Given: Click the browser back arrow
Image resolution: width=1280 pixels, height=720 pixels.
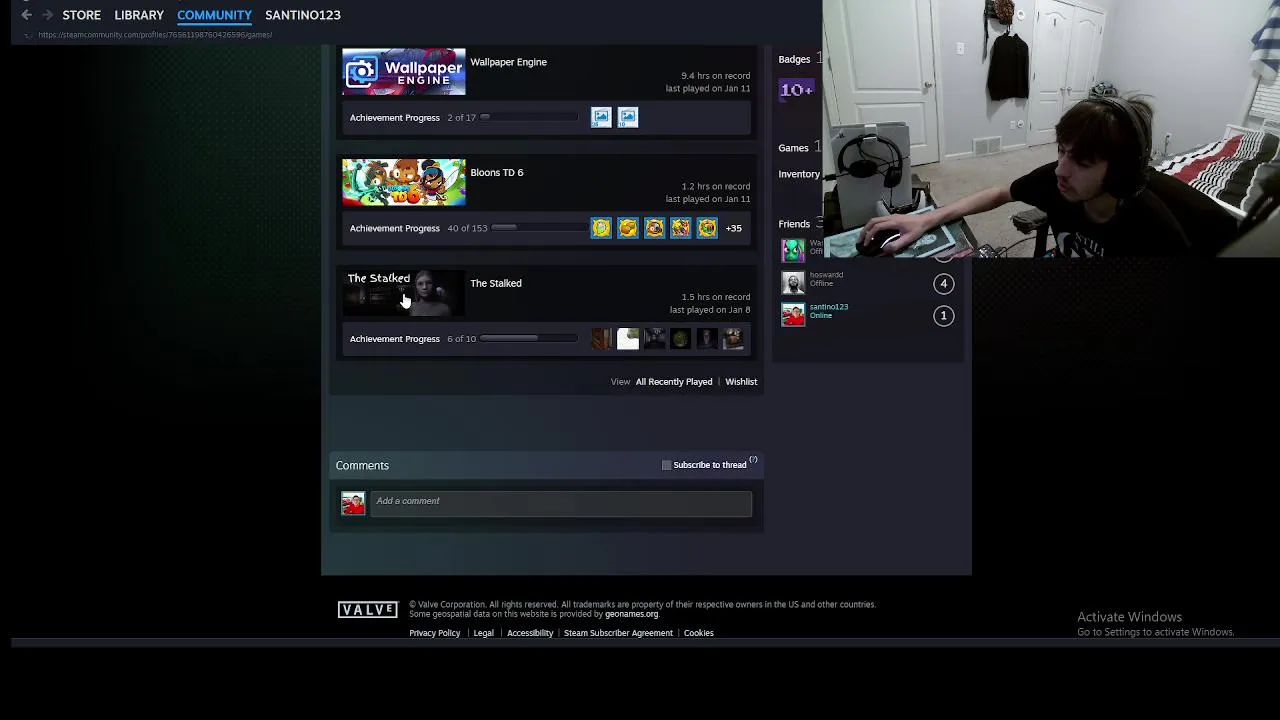Looking at the screenshot, I should tap(26, 15).
